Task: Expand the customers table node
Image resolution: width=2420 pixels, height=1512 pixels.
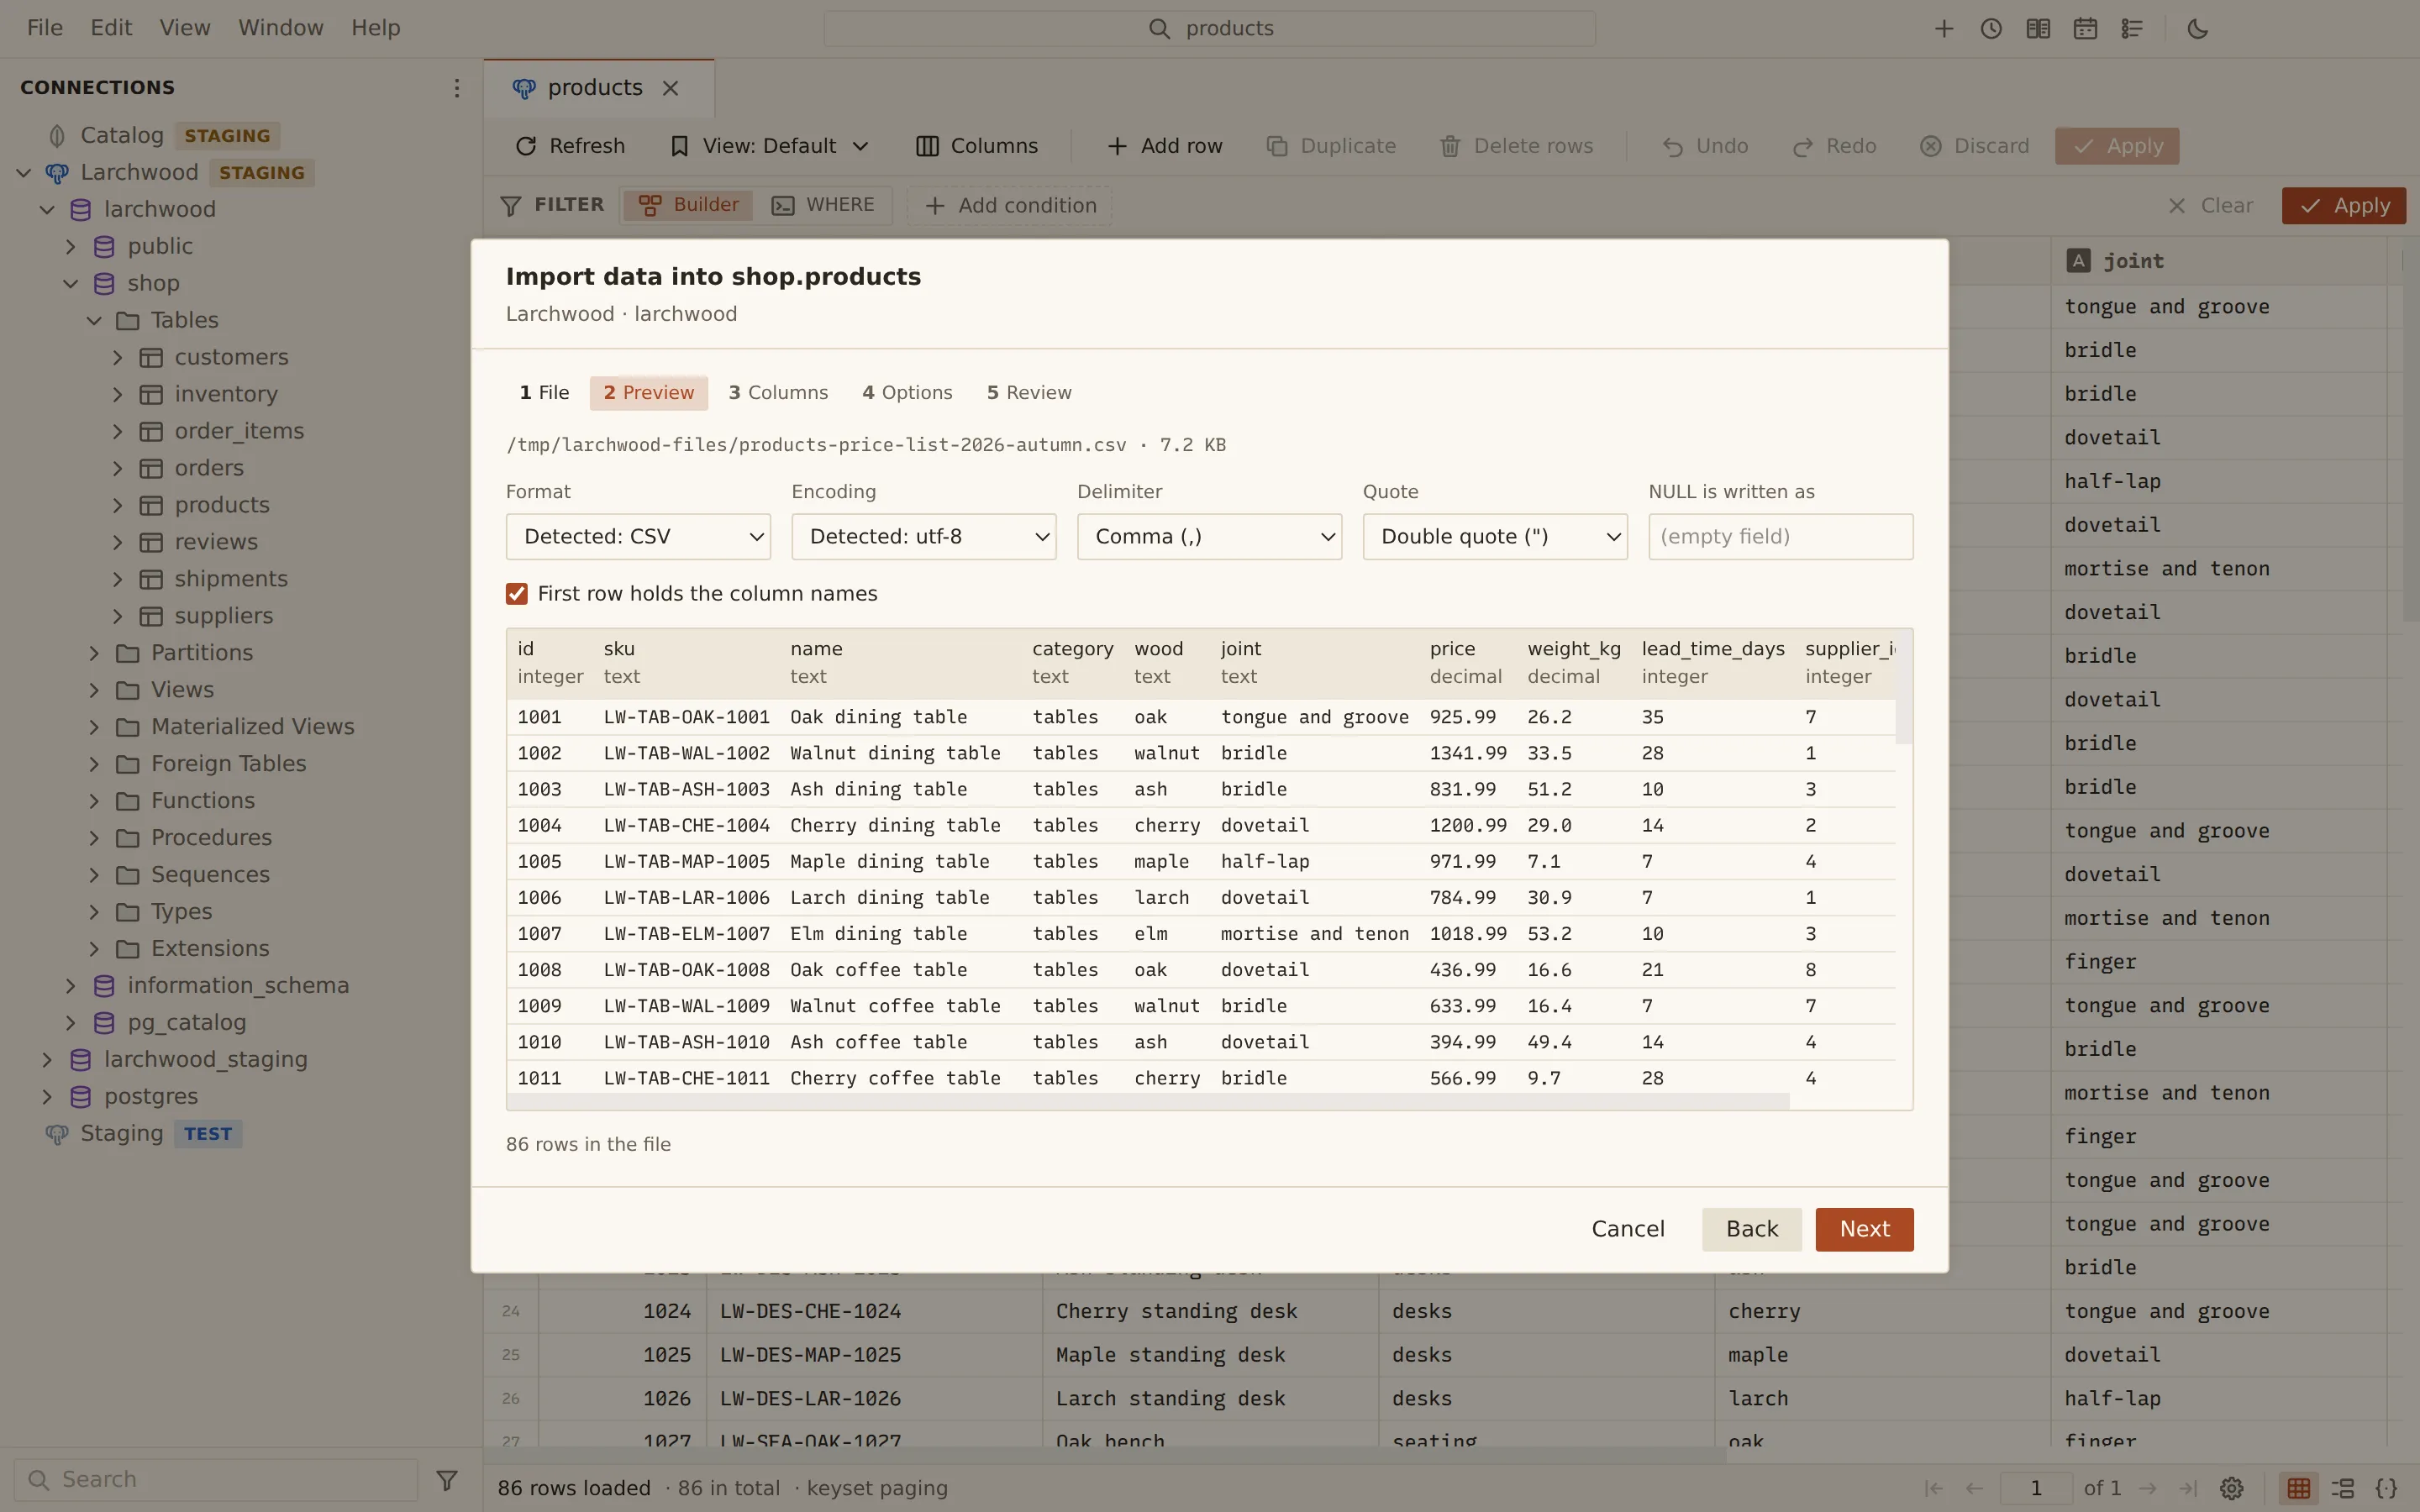Action: (x=118, y=357)
